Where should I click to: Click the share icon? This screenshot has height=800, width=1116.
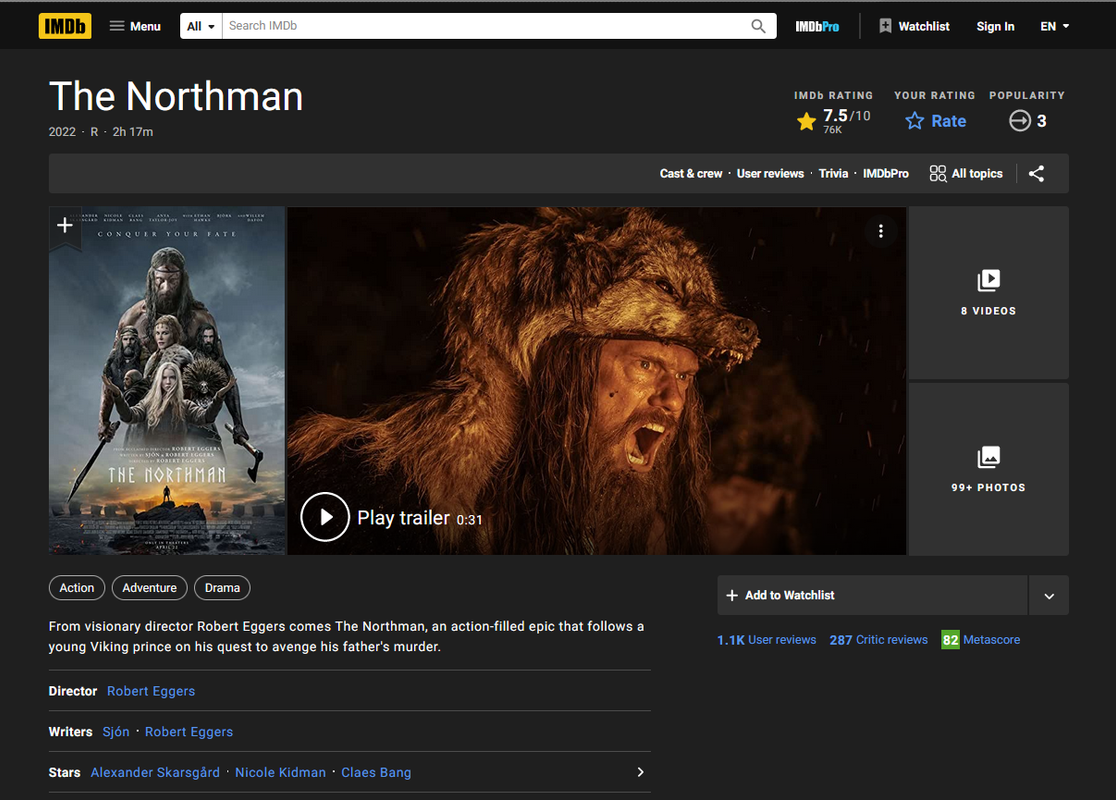(x=1036, y=174)
